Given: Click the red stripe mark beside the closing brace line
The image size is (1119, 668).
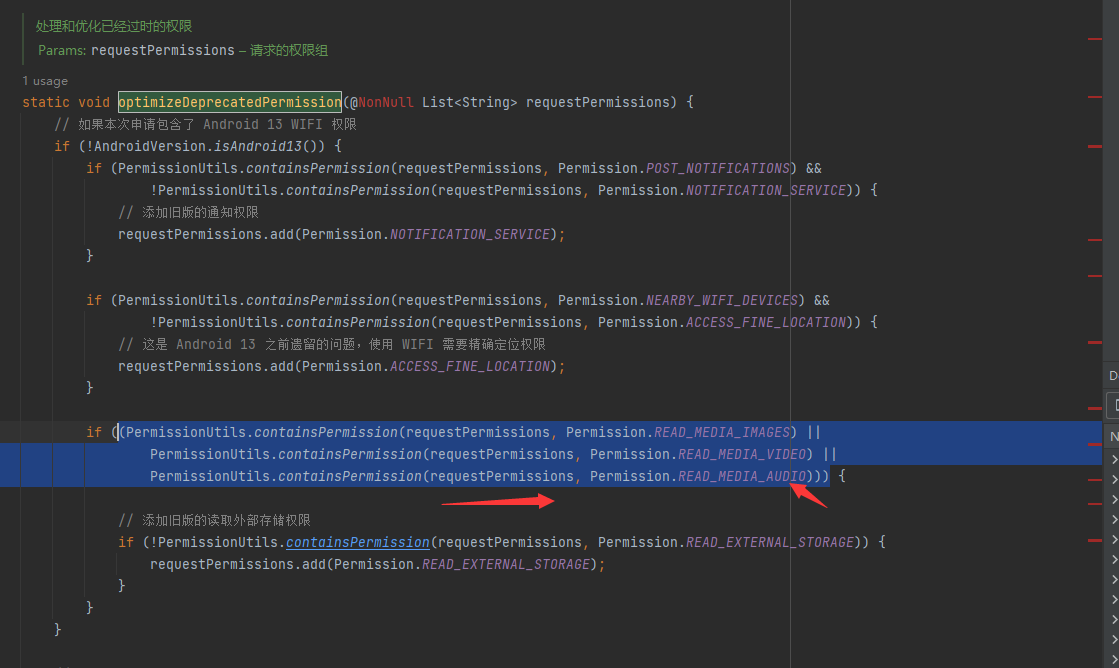Looking at the screenshot, I should point(1097,504).
